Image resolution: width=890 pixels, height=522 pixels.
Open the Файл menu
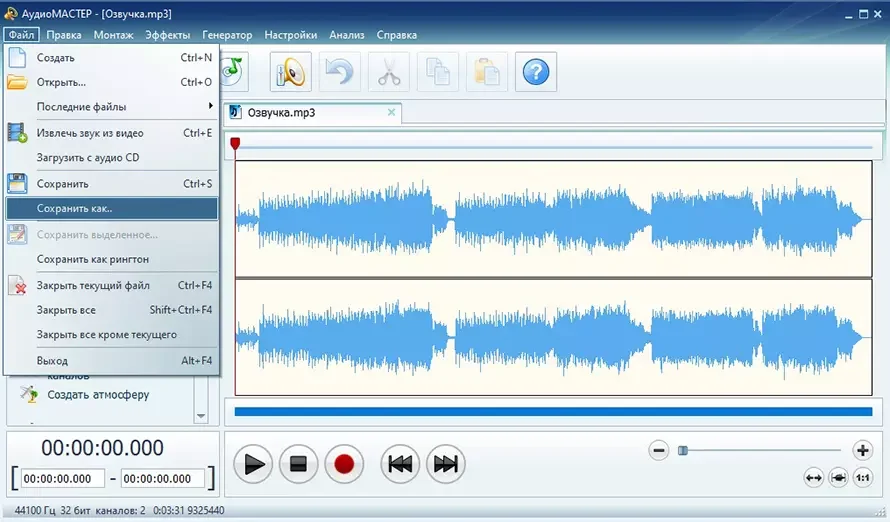pyautogui.click(x=22, y=35)
